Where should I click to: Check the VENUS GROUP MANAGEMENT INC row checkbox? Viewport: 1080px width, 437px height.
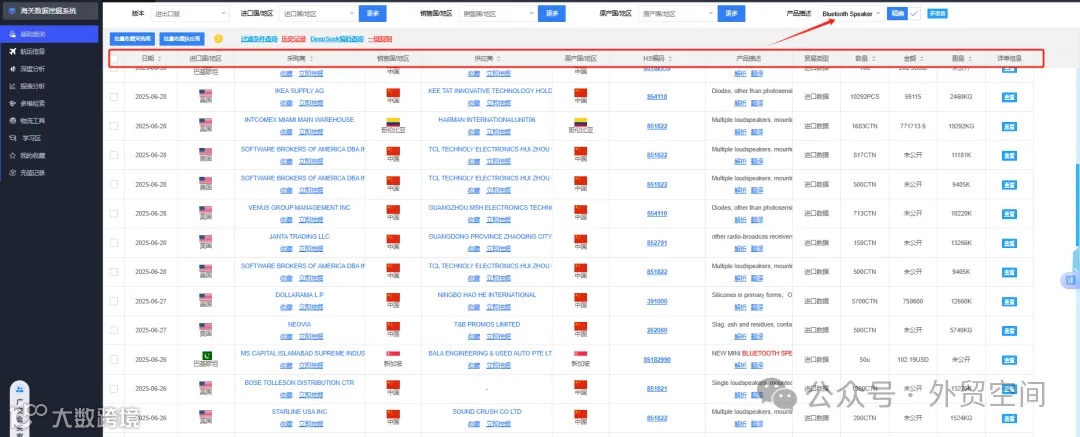(114, 214)
